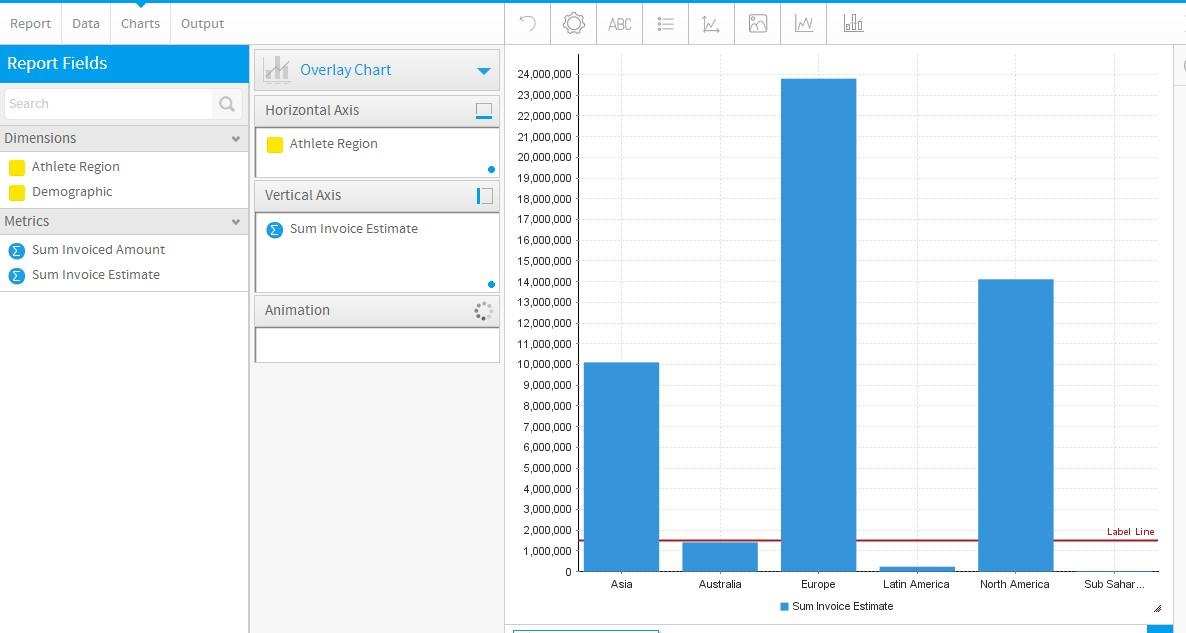This screenshot has width=1186, height=633.
Task: Click the Asia bar in the chart
Action: point(621,467)
